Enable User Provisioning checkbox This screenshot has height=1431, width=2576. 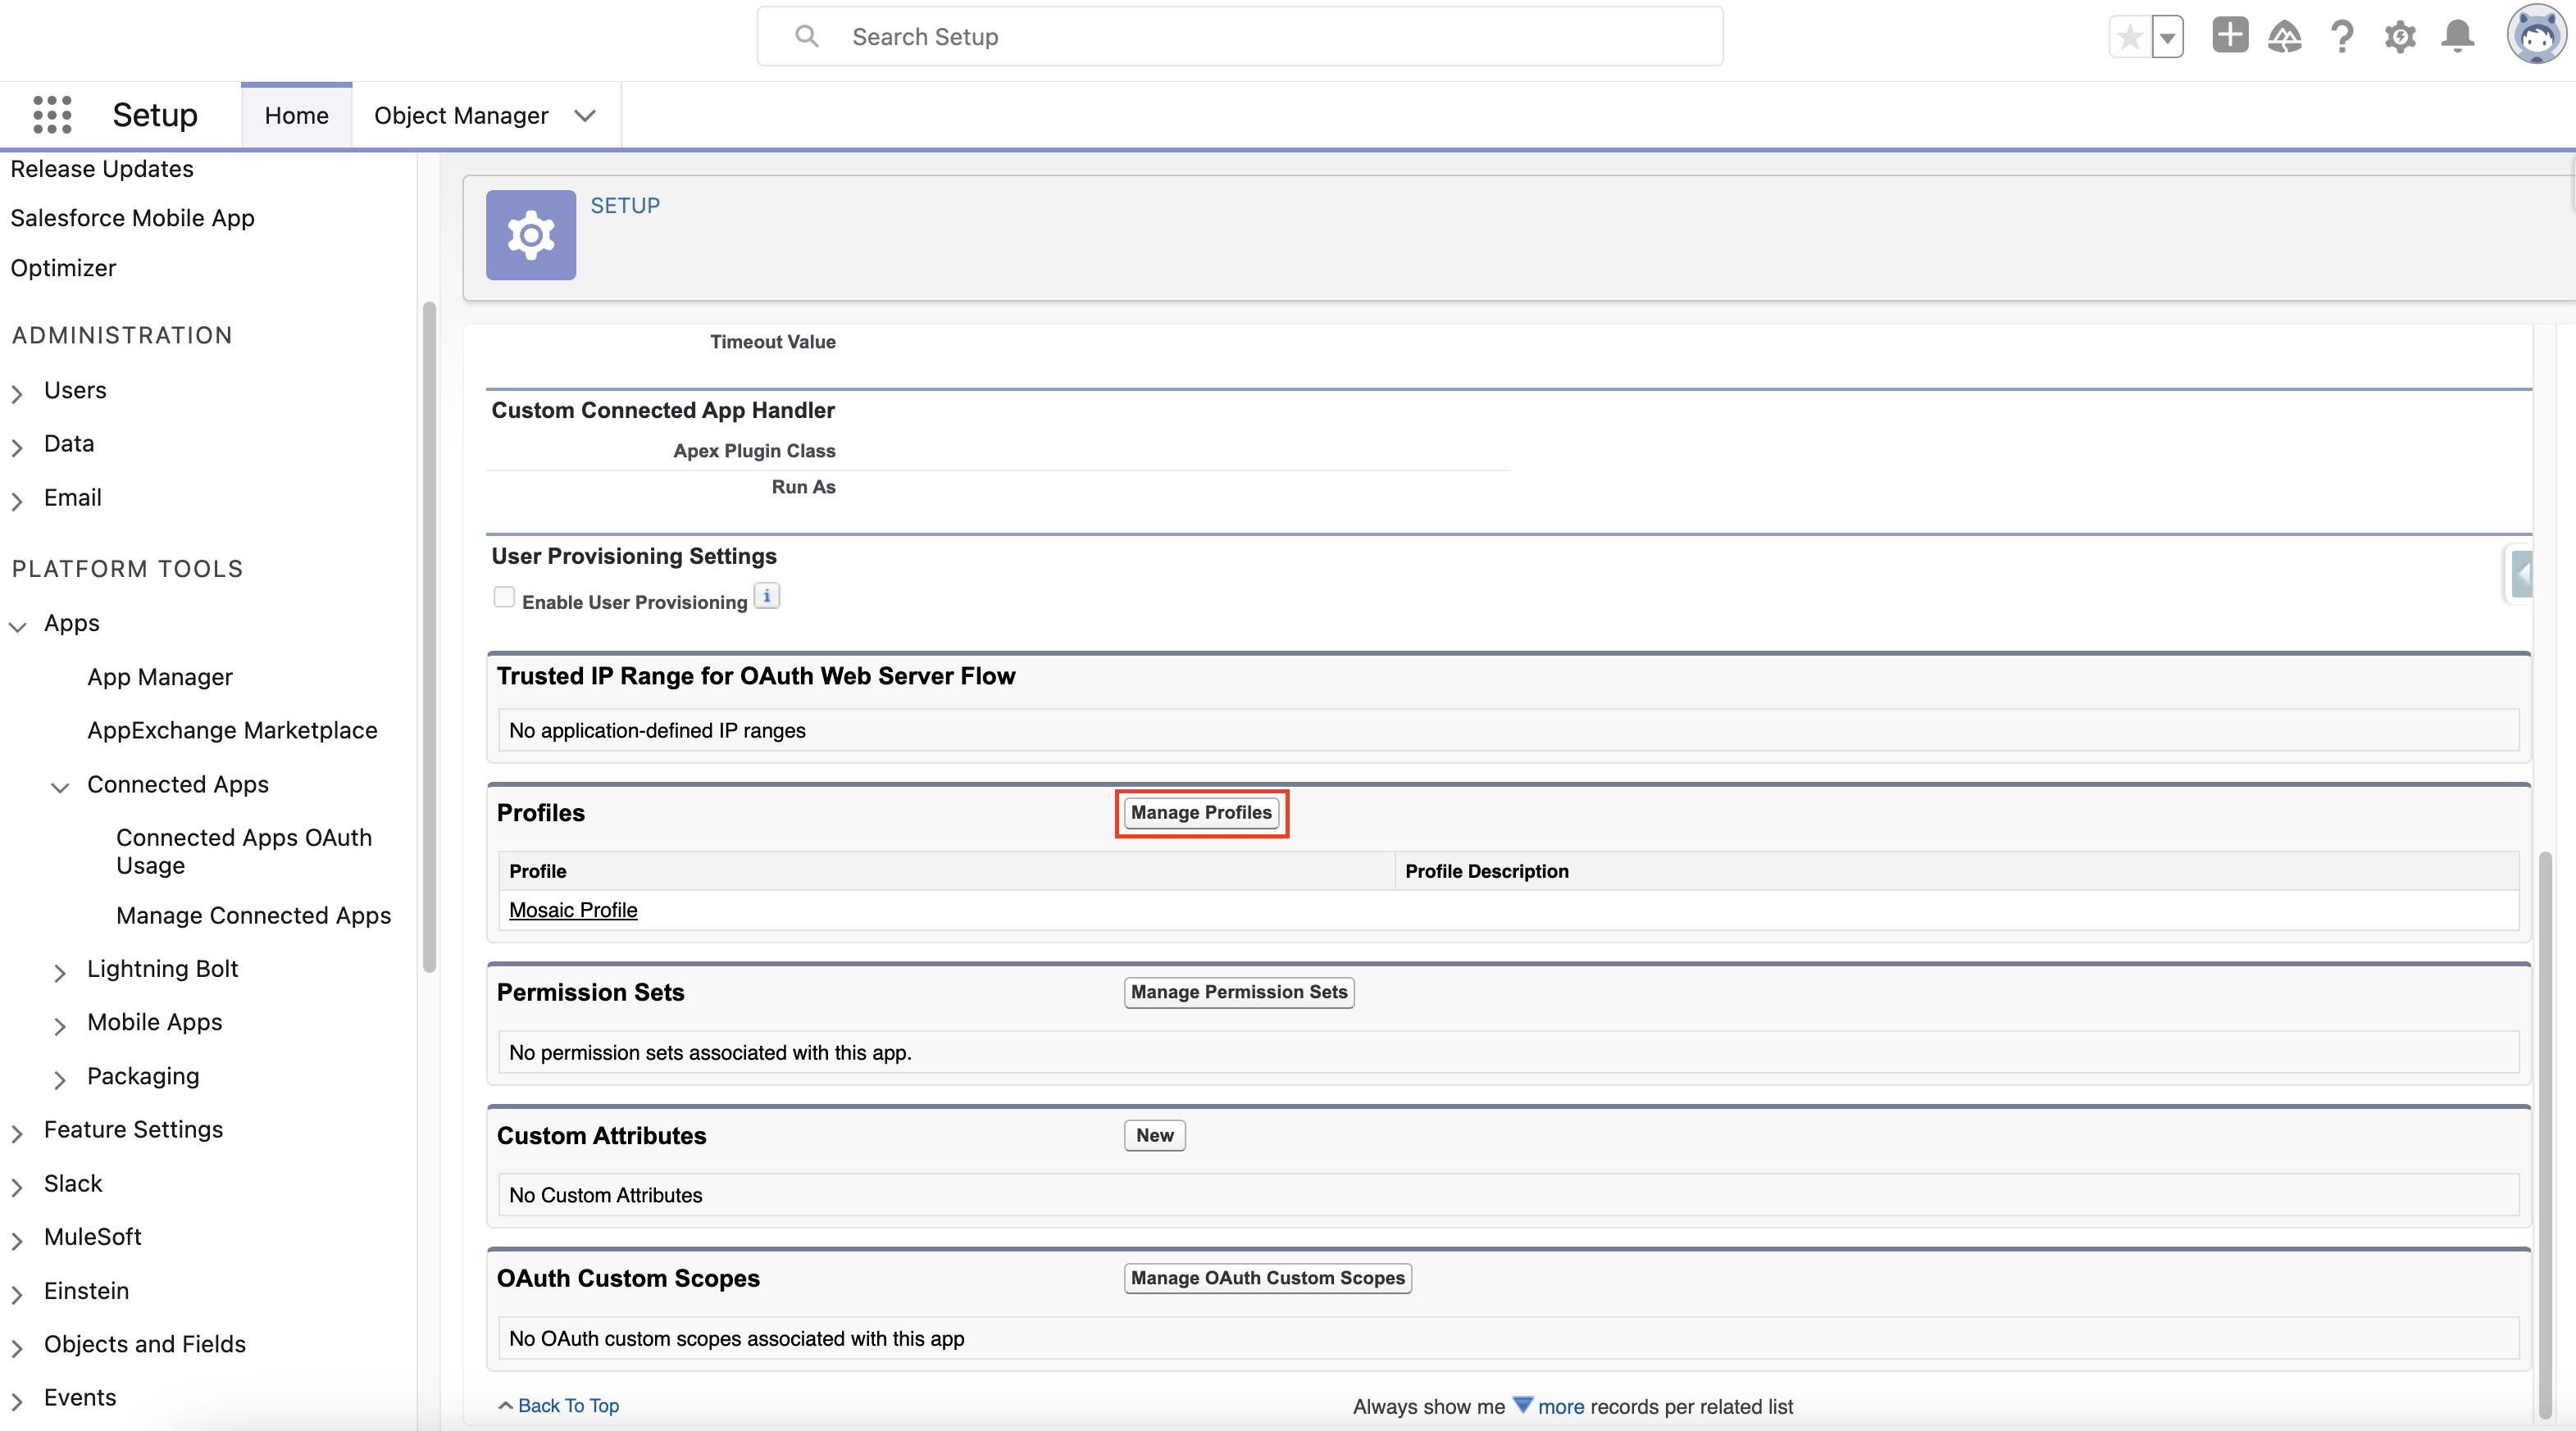click(x=504, y=598)
